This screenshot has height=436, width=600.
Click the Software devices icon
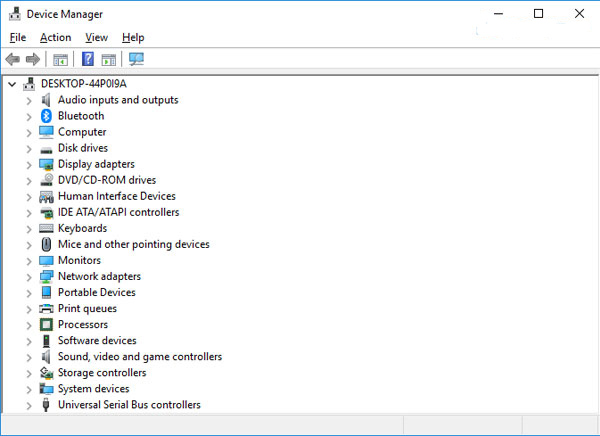coord(46,341)
